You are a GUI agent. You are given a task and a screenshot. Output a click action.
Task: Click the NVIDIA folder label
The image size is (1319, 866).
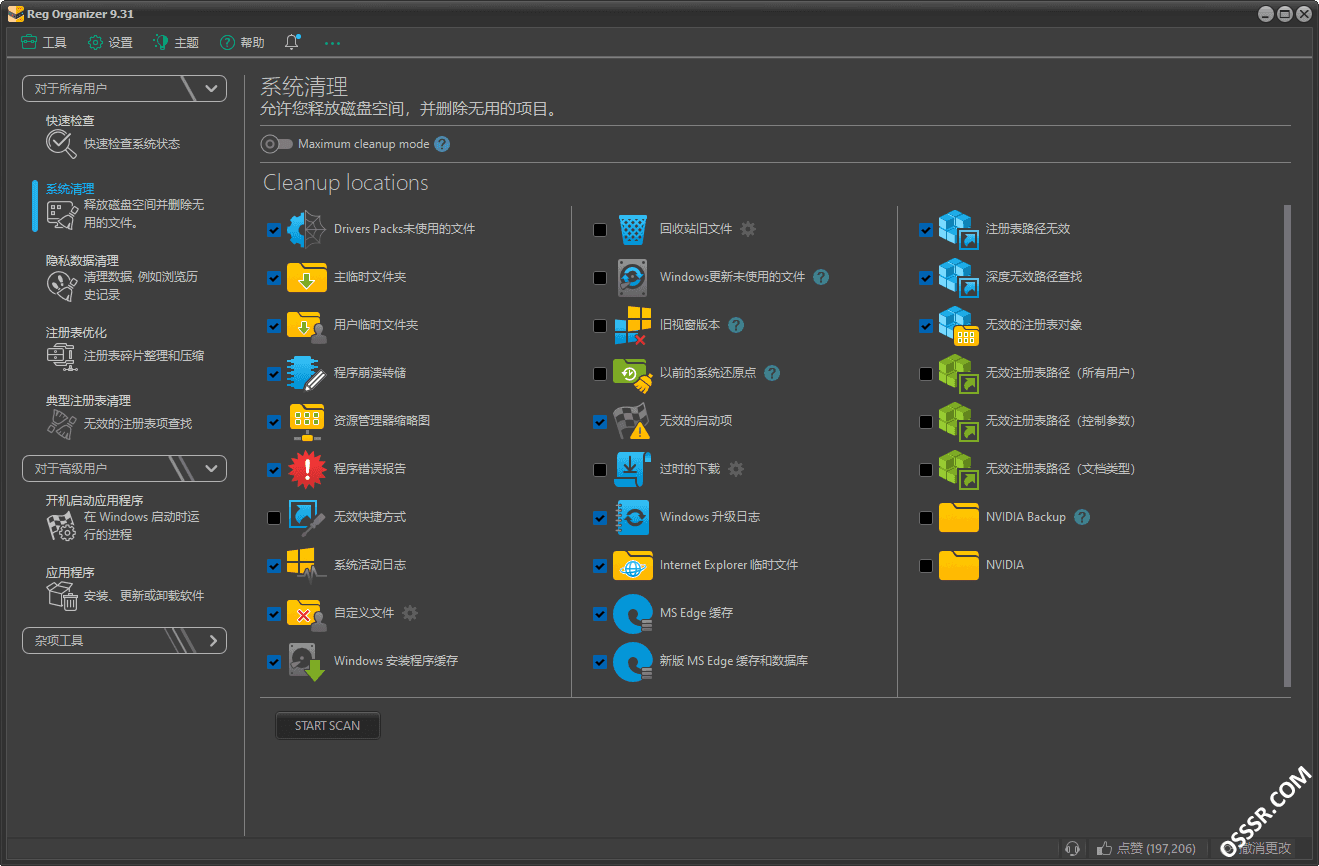[1005, 565]
